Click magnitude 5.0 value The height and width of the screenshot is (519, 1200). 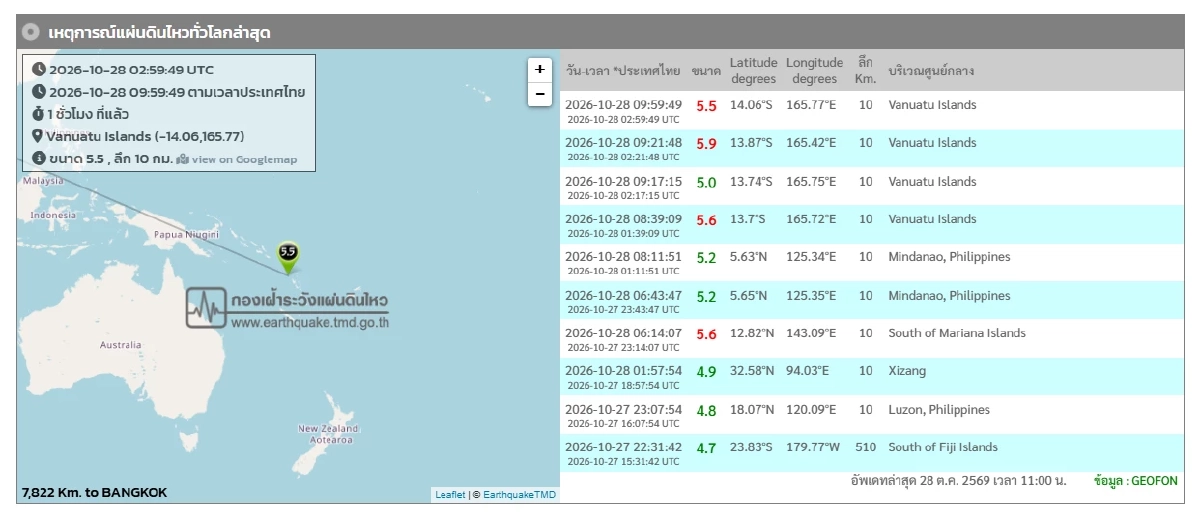pyautogui.click(x=706, y=183)
